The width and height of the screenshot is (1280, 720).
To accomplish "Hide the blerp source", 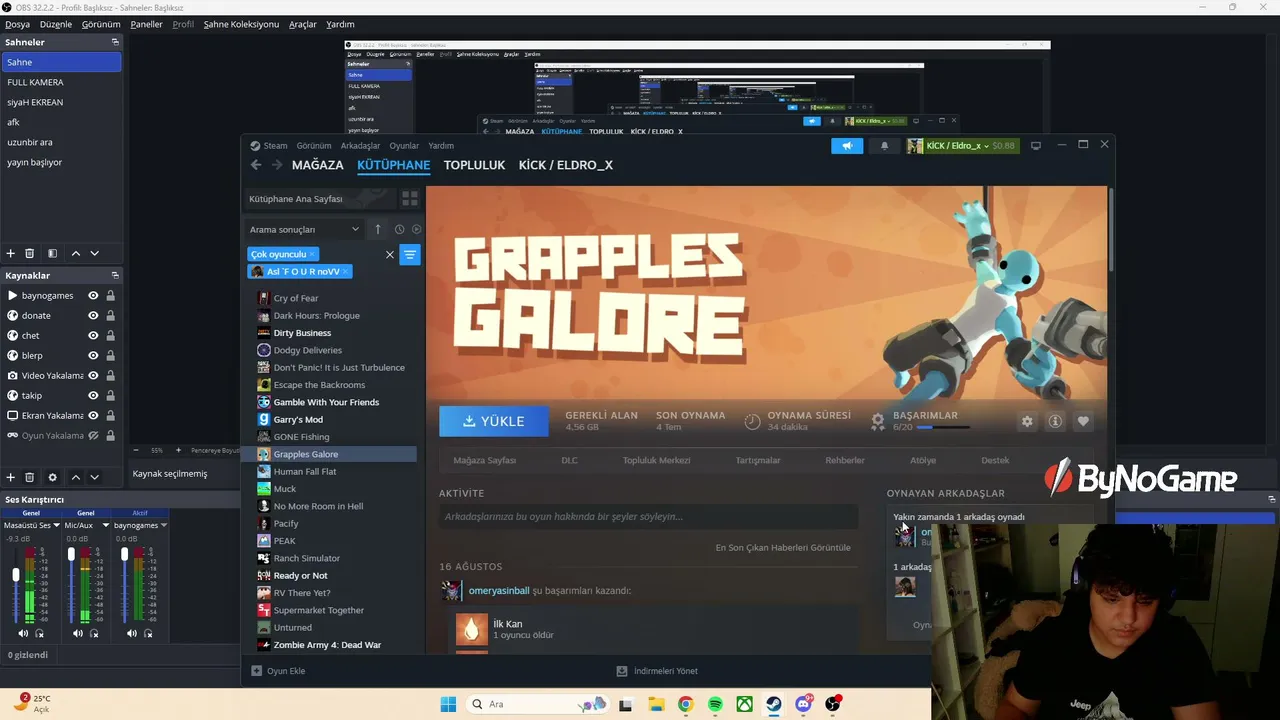I will click(93, 356).
